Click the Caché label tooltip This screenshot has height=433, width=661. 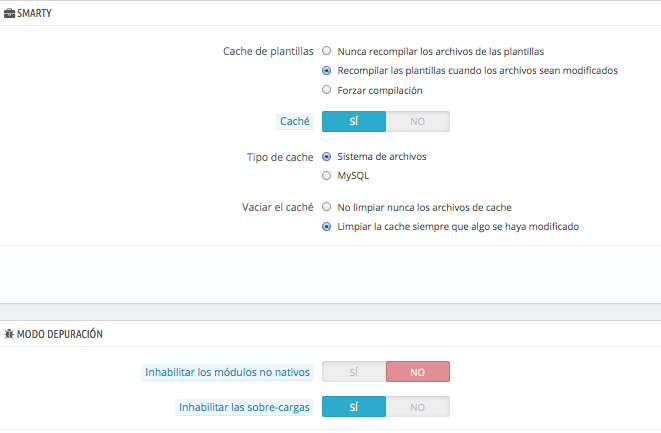(295, 121)
